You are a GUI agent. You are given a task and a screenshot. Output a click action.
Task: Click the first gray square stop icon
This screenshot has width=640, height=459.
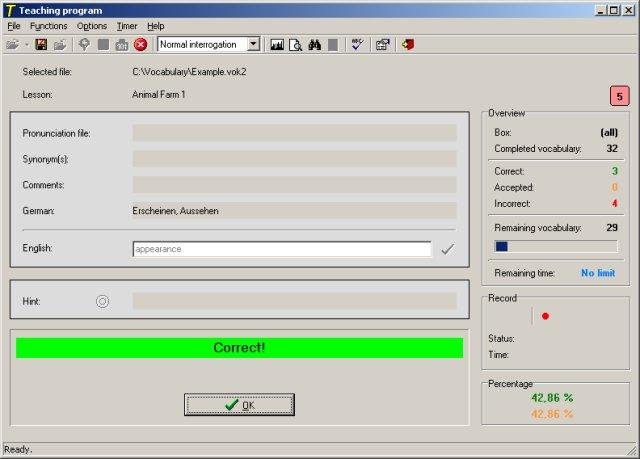click(x=103, y=44)
